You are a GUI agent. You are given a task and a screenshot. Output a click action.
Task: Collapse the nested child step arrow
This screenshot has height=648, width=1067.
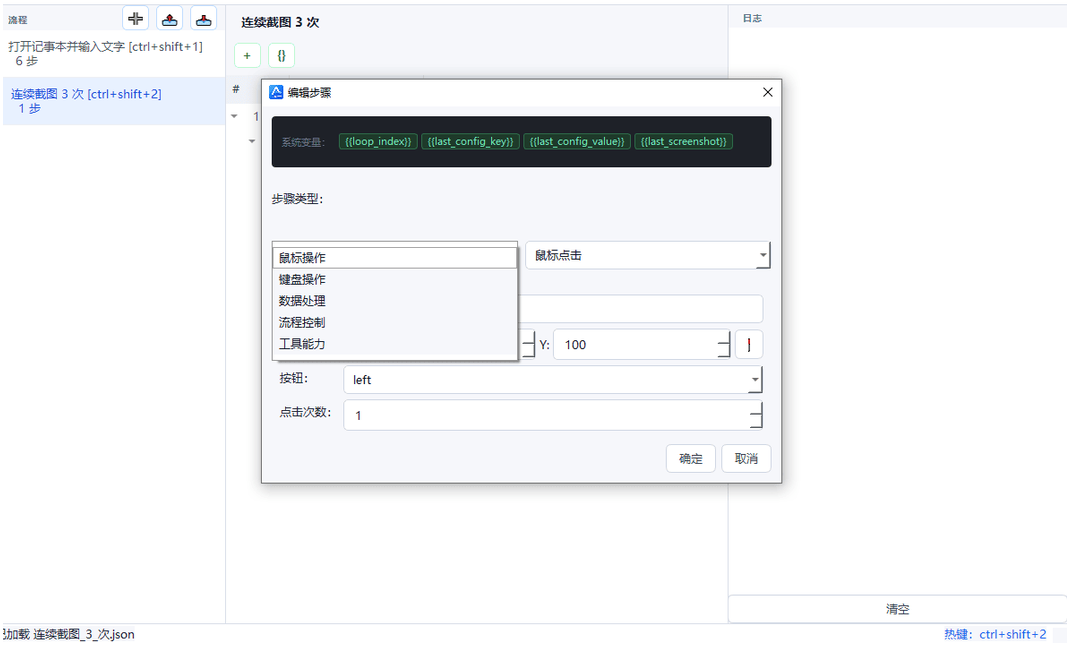pyautogui.click(x=252, y=141)
